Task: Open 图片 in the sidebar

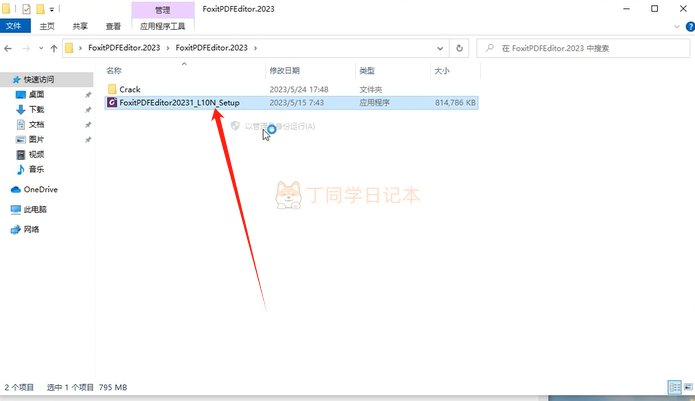Action: [x=36, y=139]
